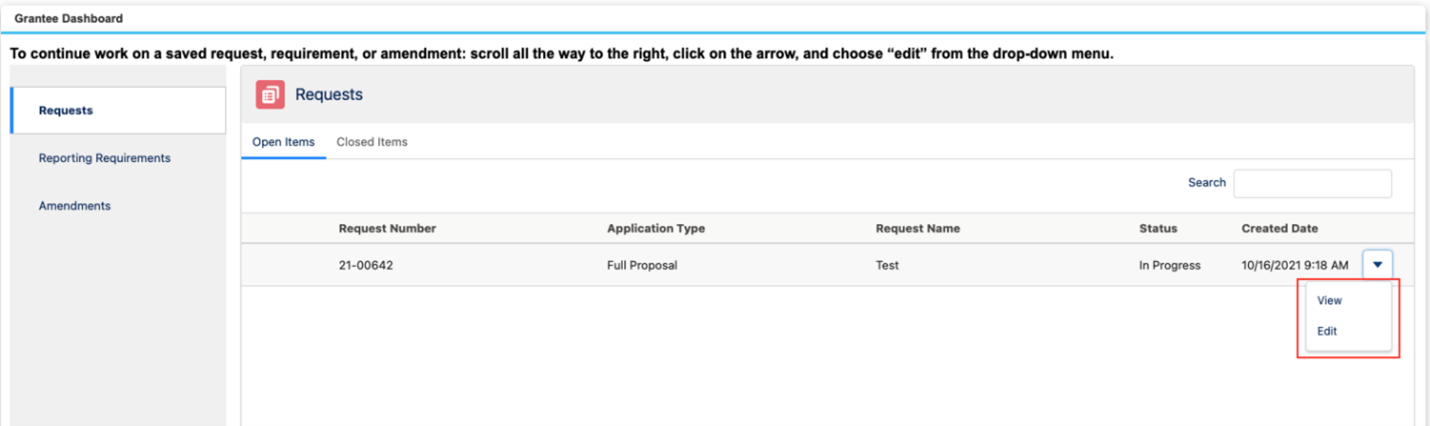This screenshot has height=426, width=1430.
Task: Click into the Search input field
Action: pos(1312,183)
